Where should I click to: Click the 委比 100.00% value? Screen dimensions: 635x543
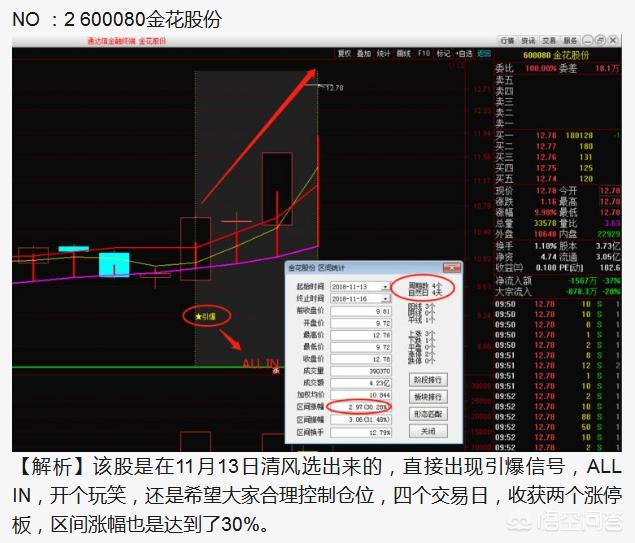pos(541,68)
